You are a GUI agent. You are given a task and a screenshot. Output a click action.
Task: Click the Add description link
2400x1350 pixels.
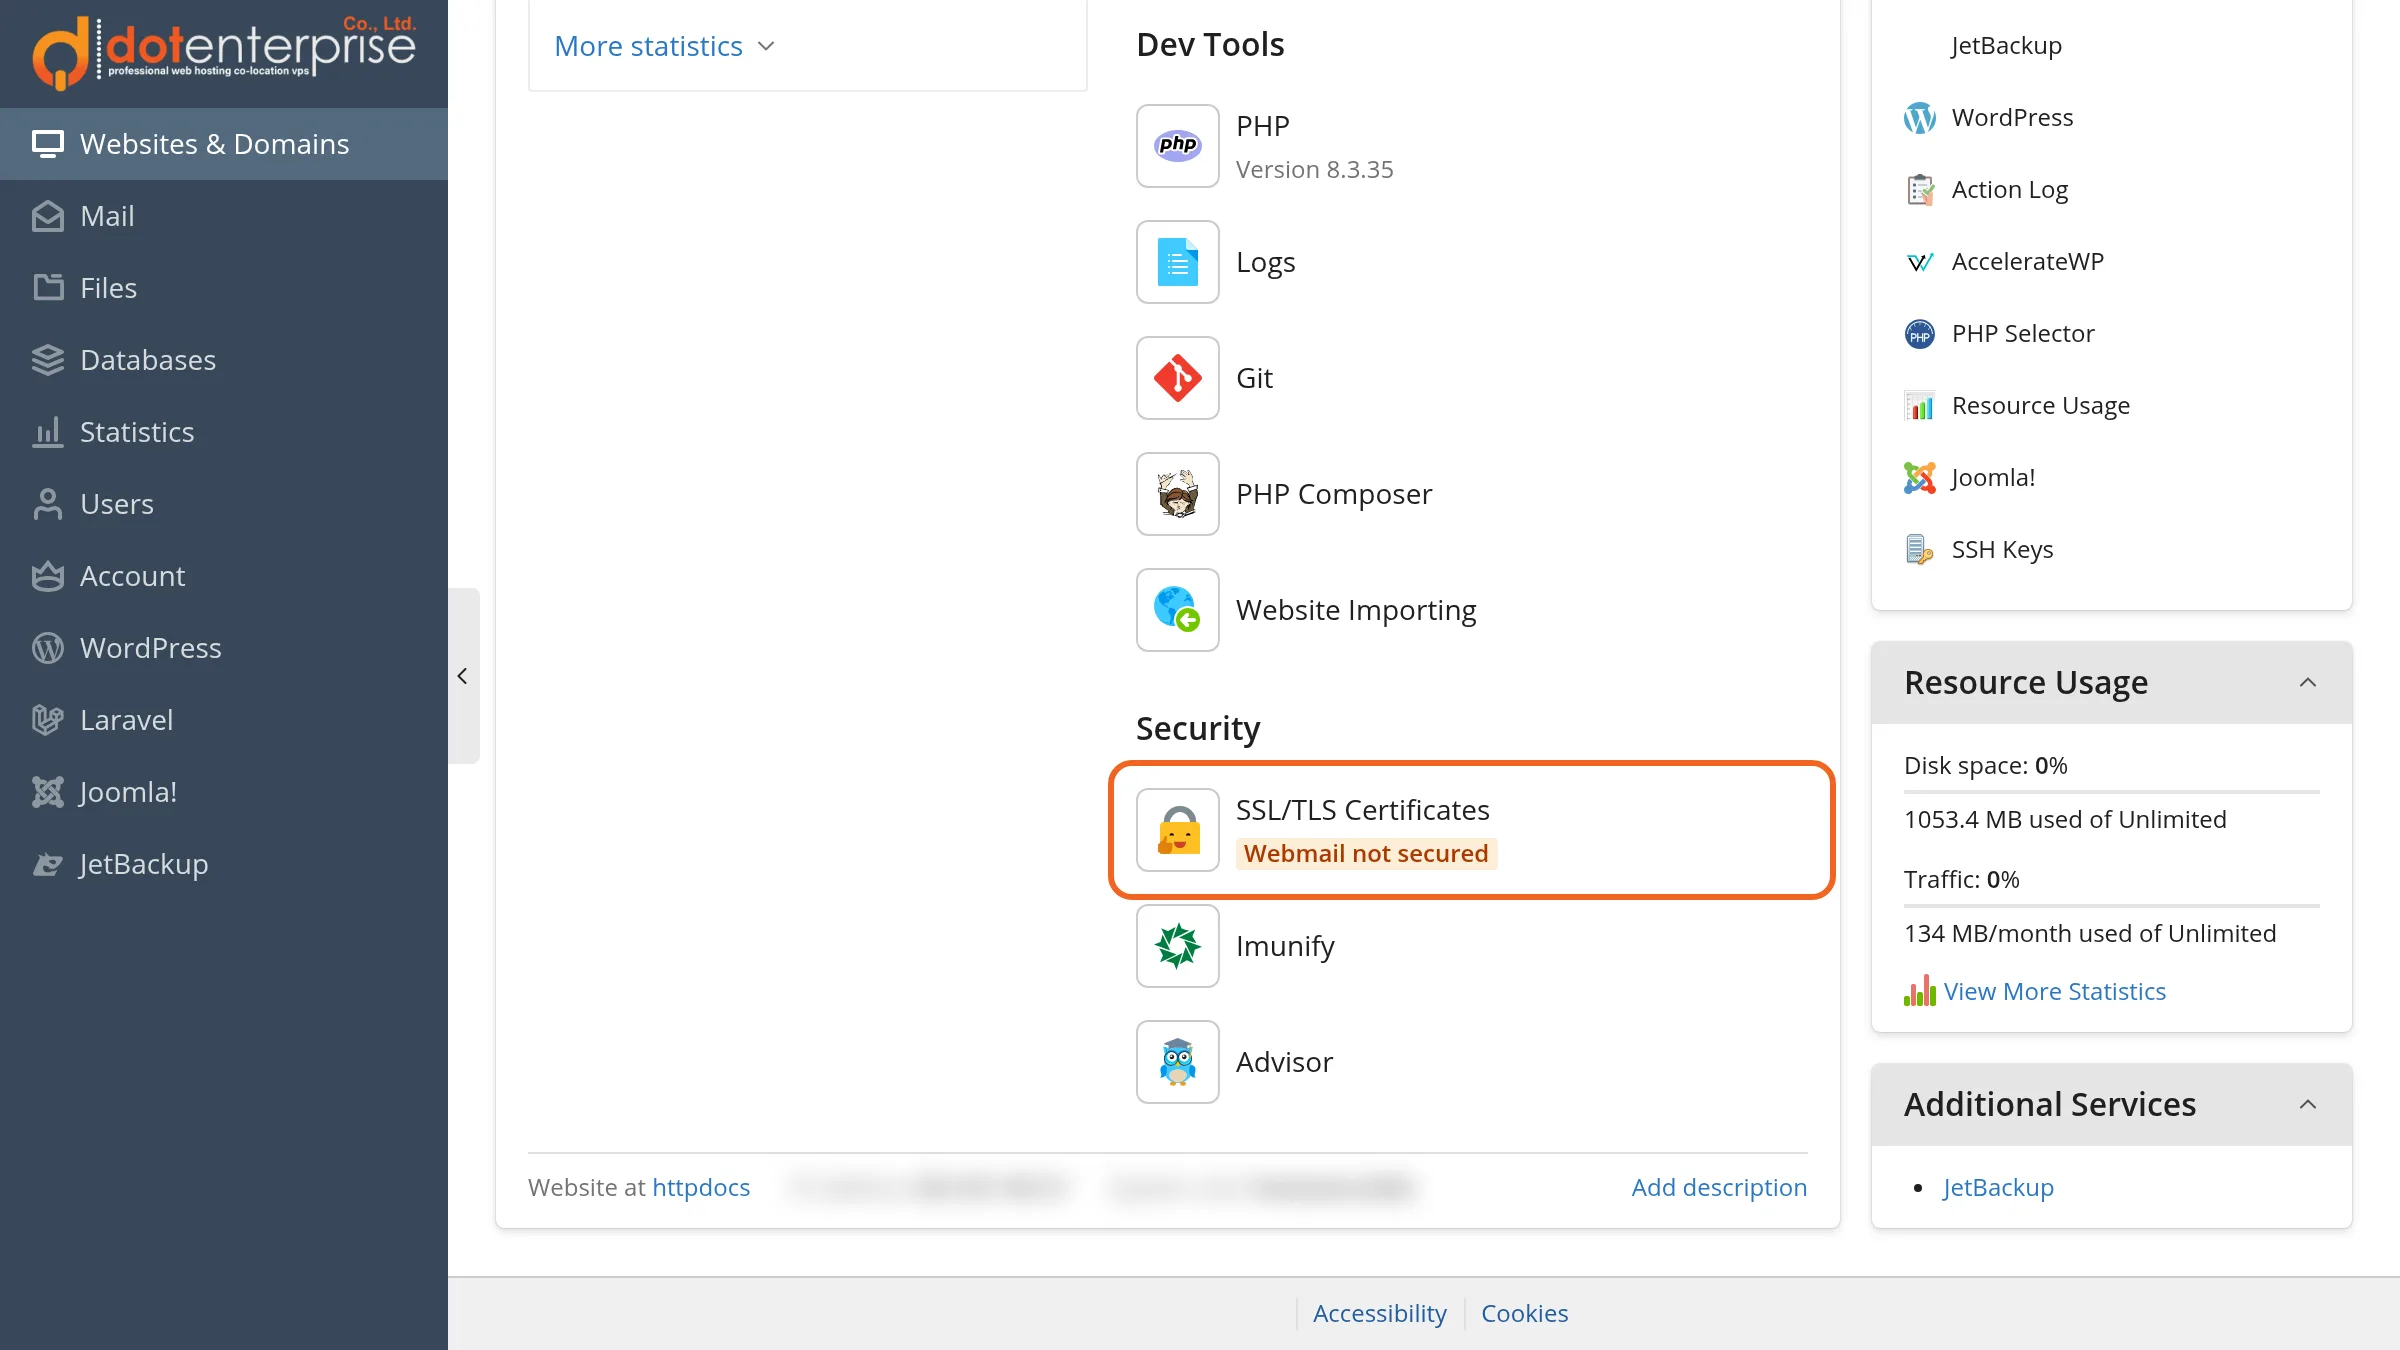click(1719, 1187)
